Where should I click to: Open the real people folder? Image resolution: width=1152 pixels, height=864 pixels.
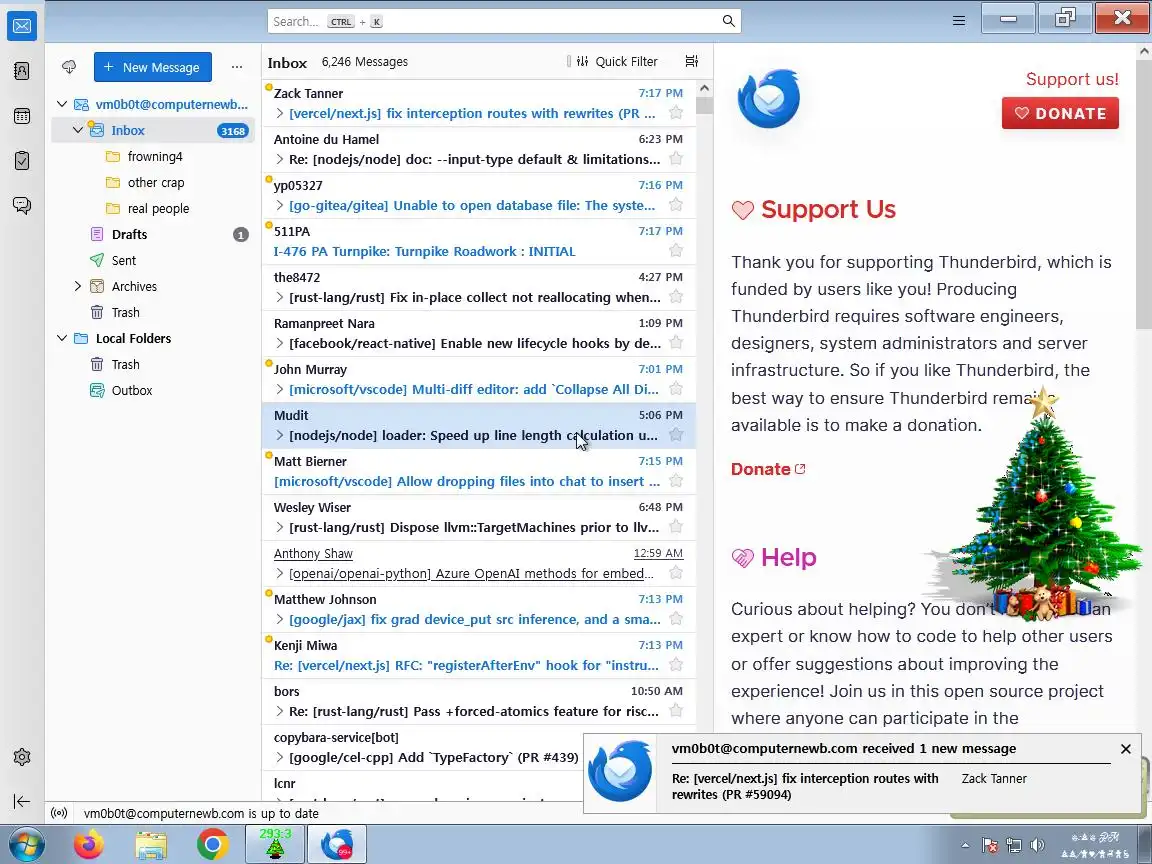(153, 208)
